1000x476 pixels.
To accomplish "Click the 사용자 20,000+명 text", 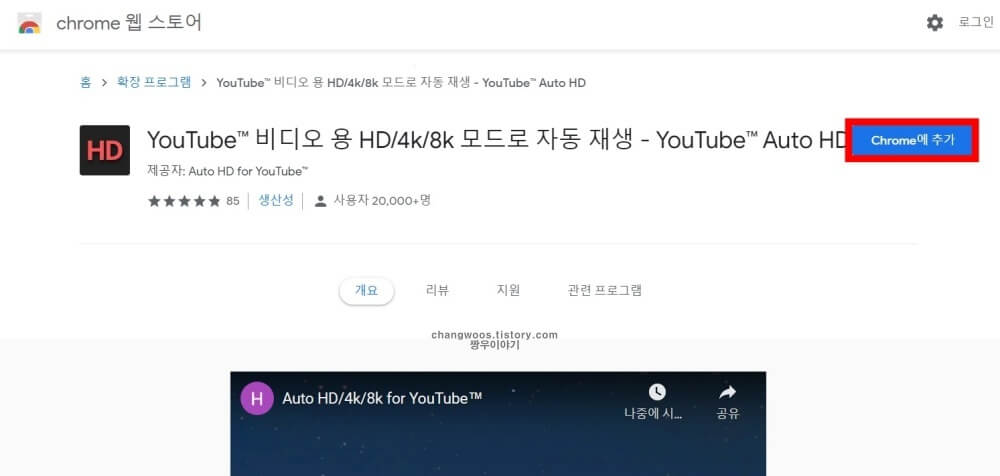I will 383,200.
